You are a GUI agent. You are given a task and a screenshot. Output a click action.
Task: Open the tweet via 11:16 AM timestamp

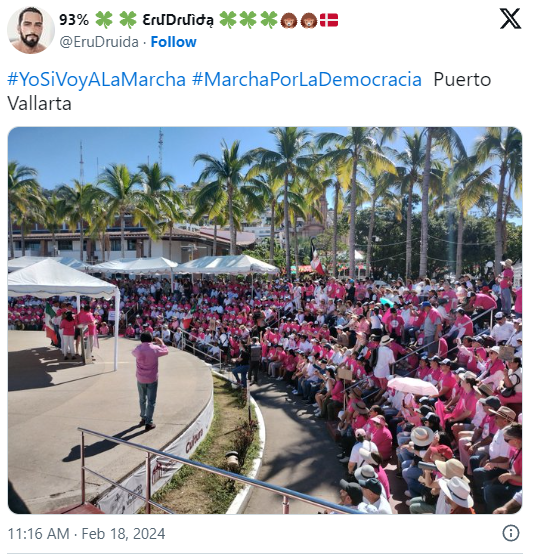[39, 534]
